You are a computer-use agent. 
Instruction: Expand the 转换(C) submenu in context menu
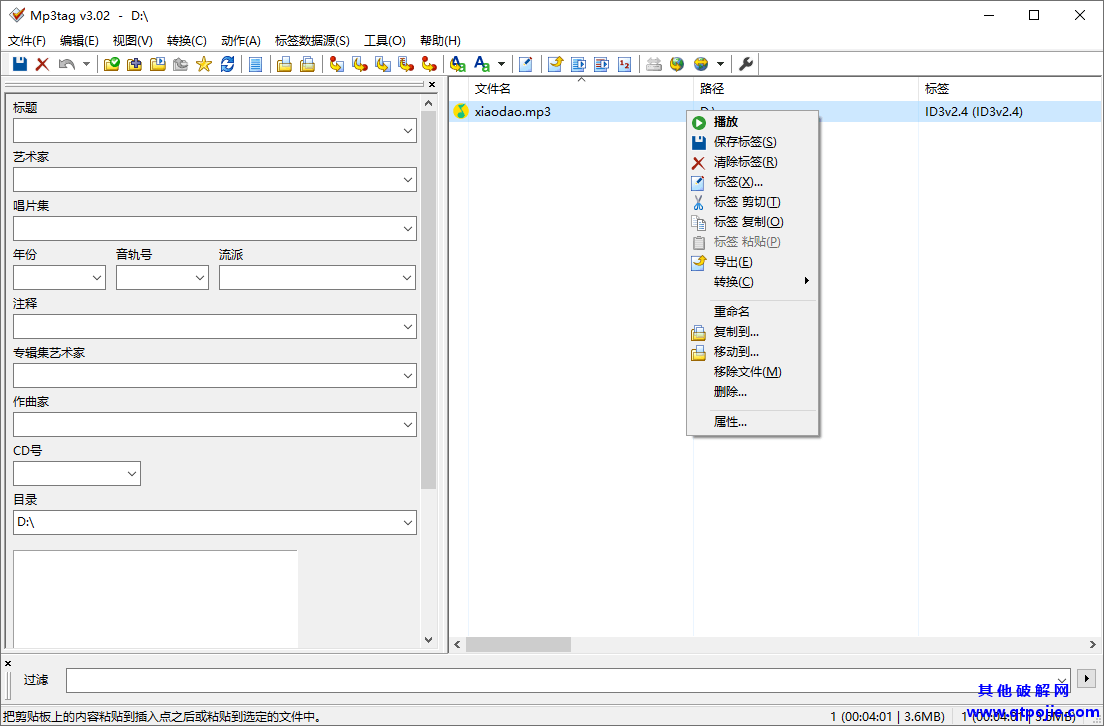[x=752, y=282]
